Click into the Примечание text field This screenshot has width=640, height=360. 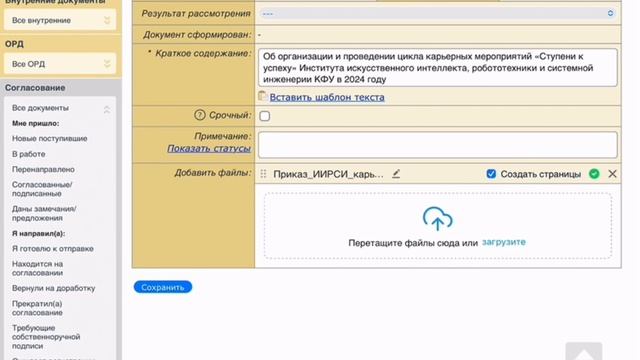(x=438, y=145)
